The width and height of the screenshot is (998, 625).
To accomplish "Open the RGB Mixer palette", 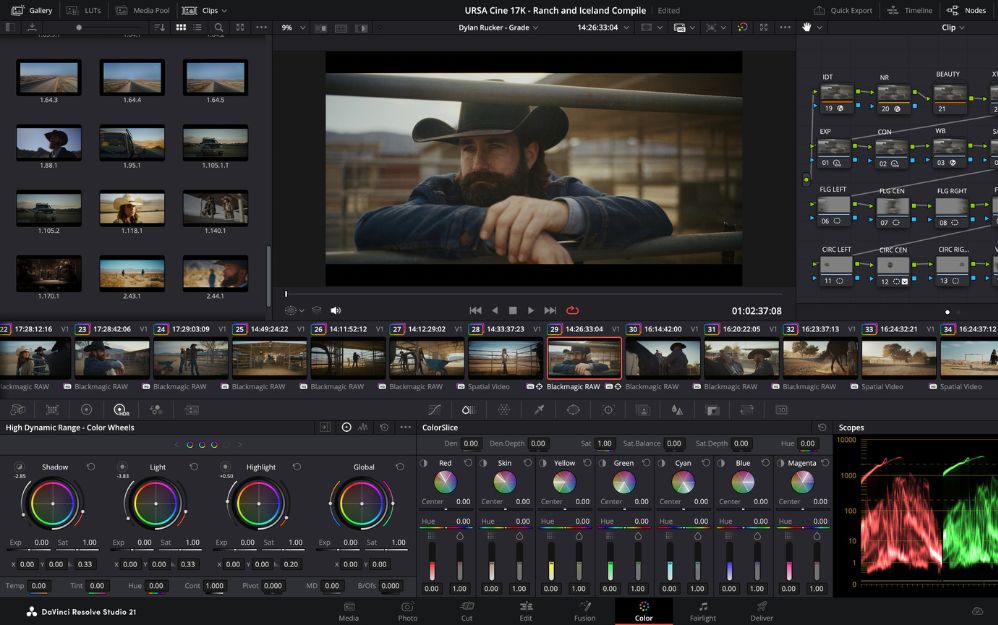I will click(x=155, y=410).
